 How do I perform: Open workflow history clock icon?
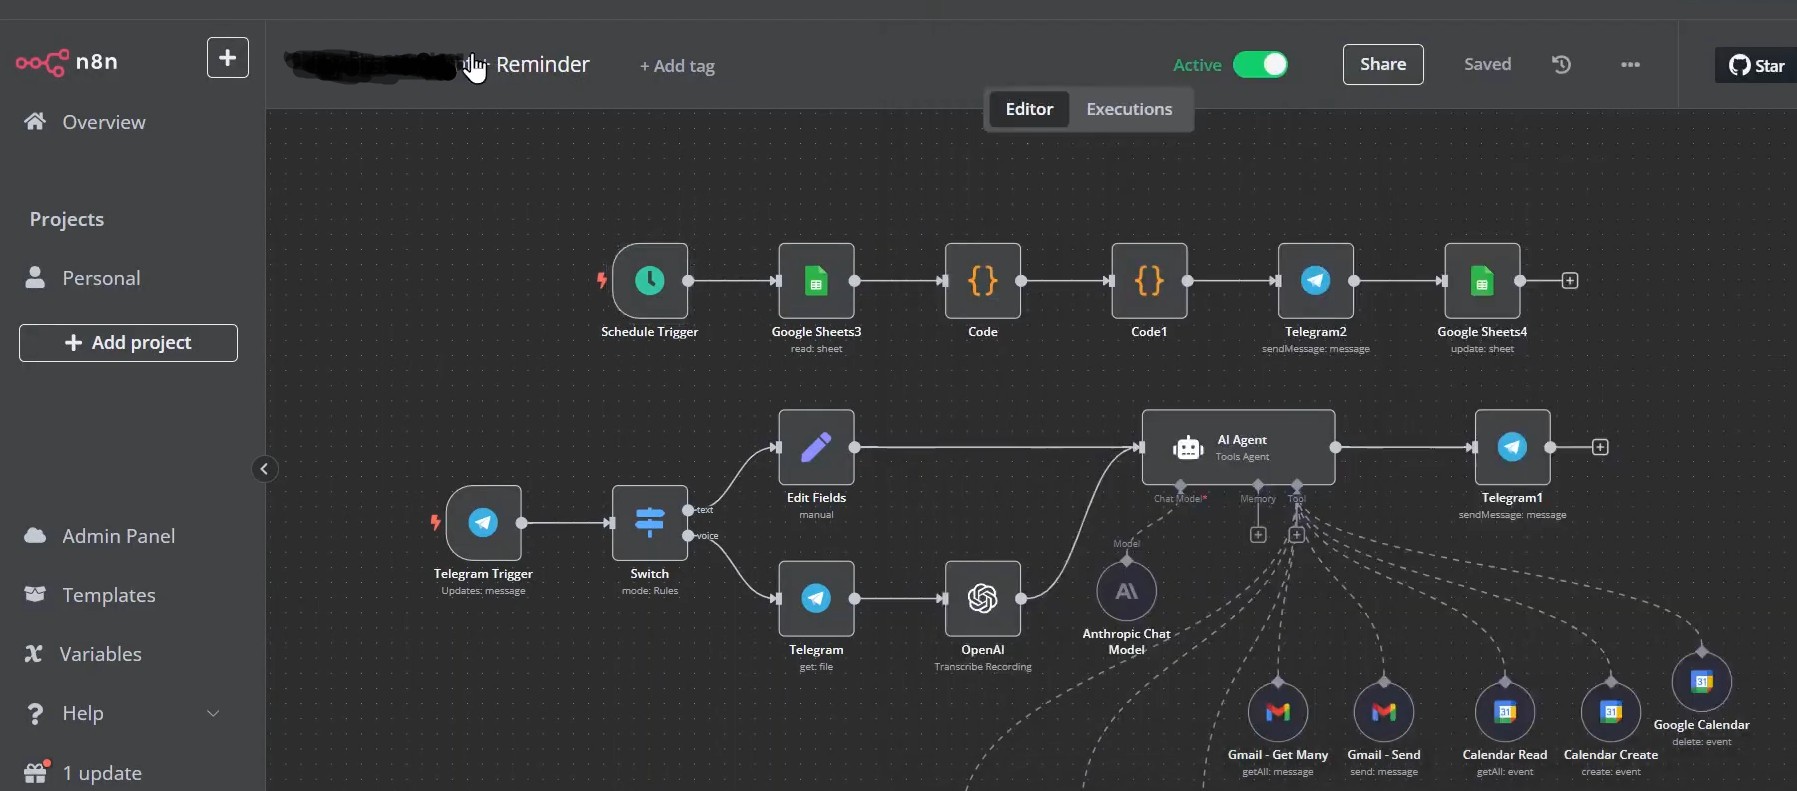coord(1561,65)
